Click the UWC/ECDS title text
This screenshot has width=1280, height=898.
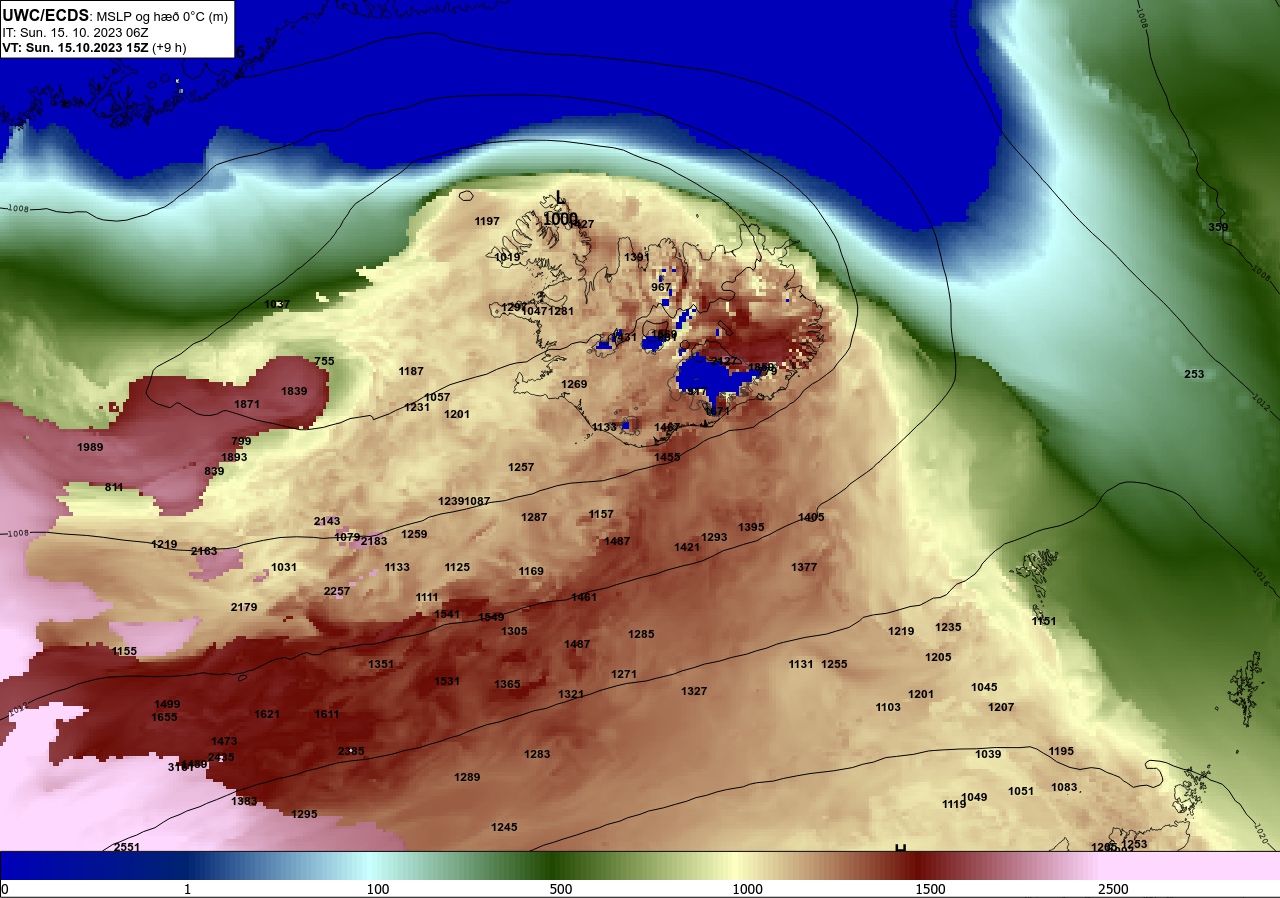click(x=46, y=16)
